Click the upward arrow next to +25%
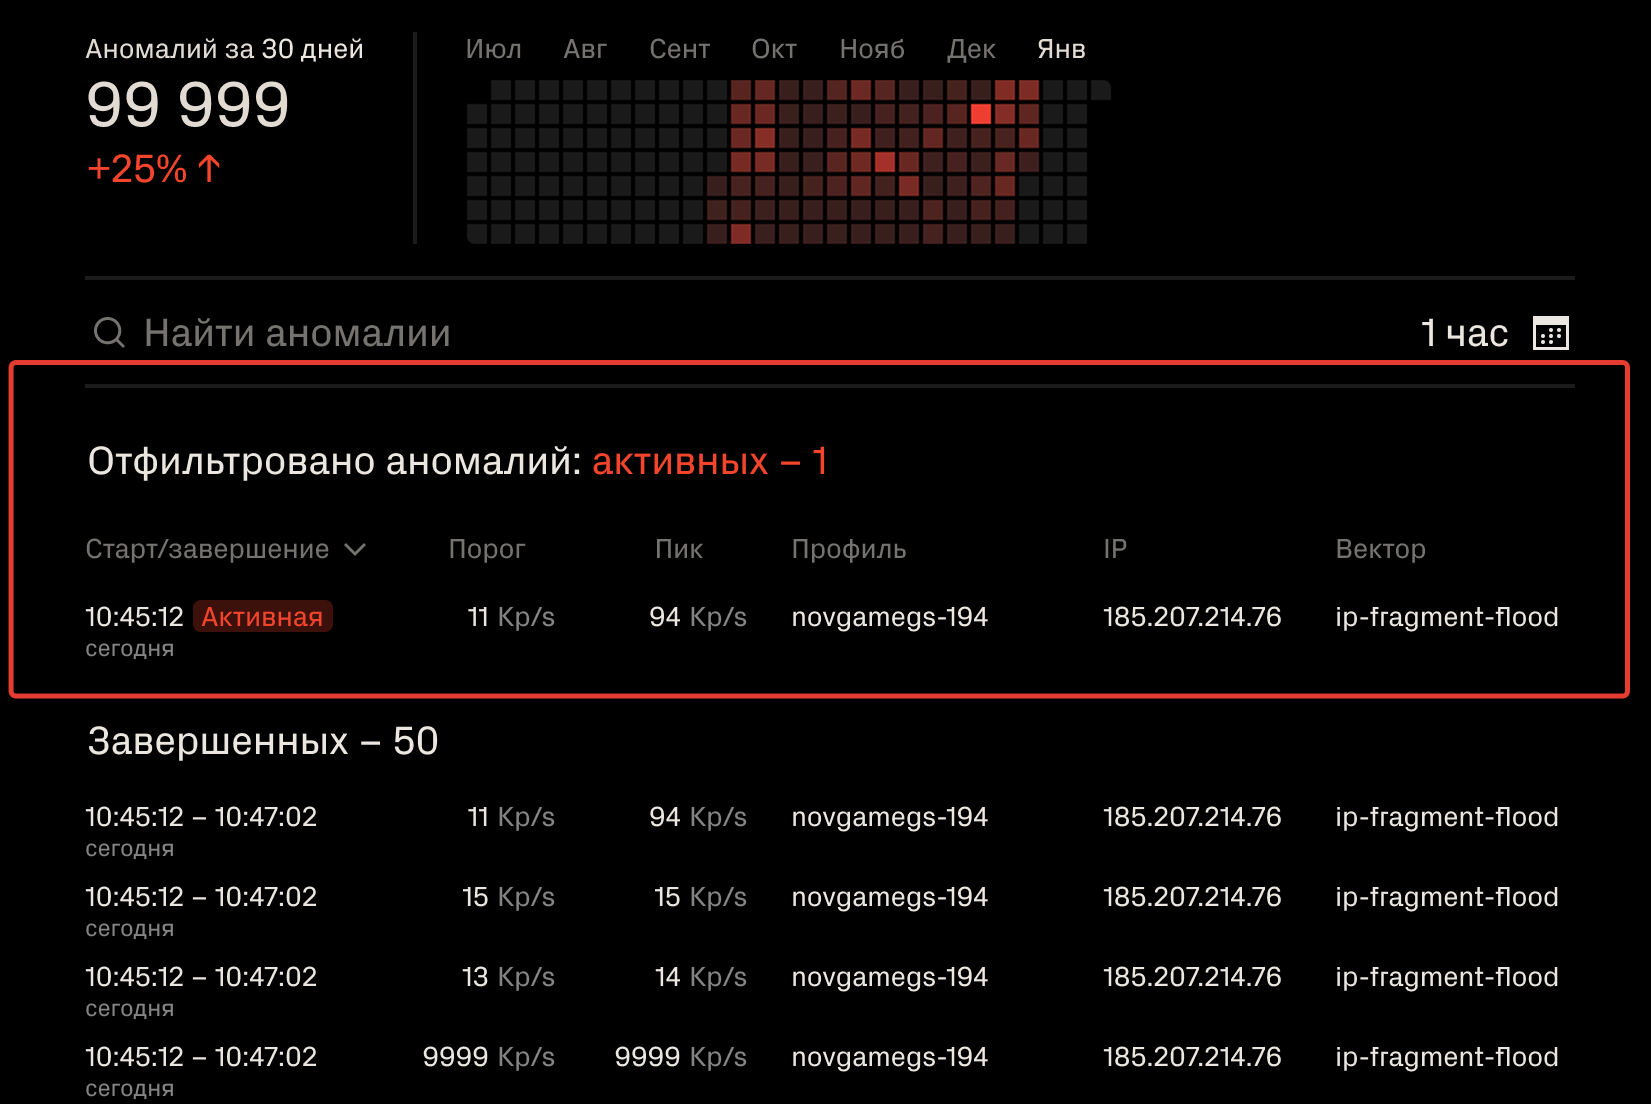The image size is (1651, 1104). click(209, 168)
